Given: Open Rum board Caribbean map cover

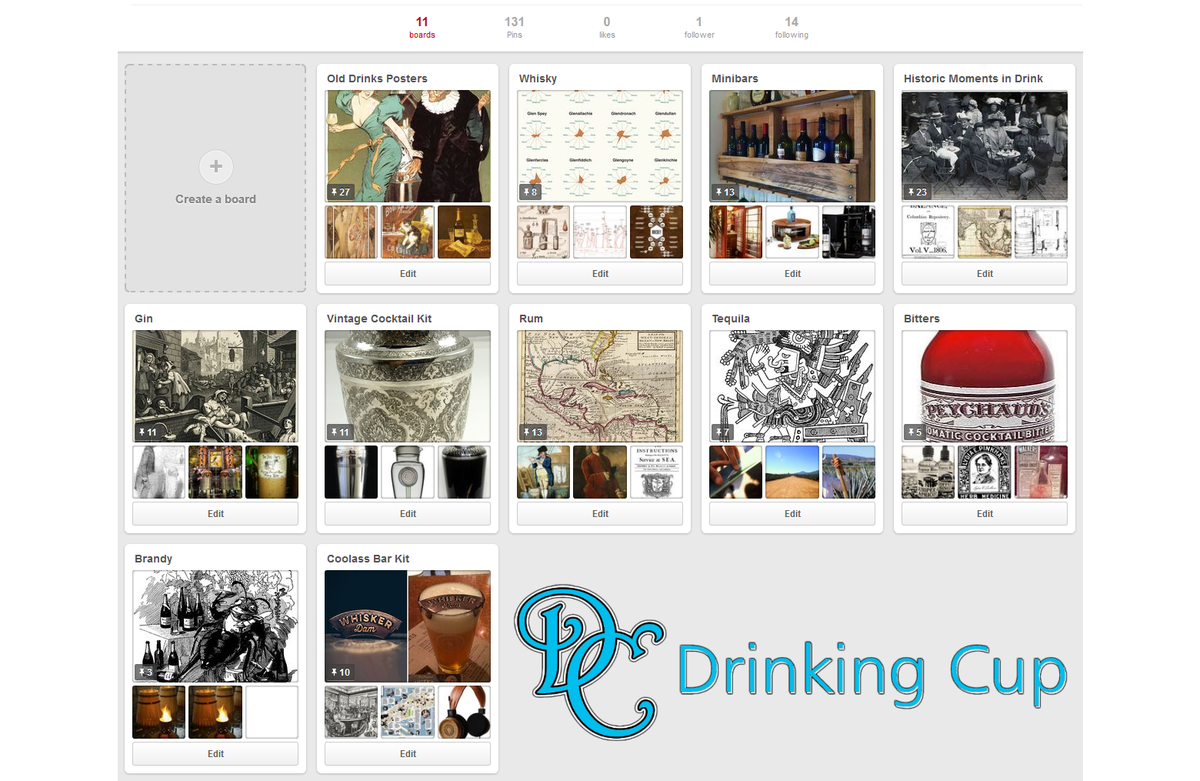Looking at the screenshot, I should click(x=600, y=386).
